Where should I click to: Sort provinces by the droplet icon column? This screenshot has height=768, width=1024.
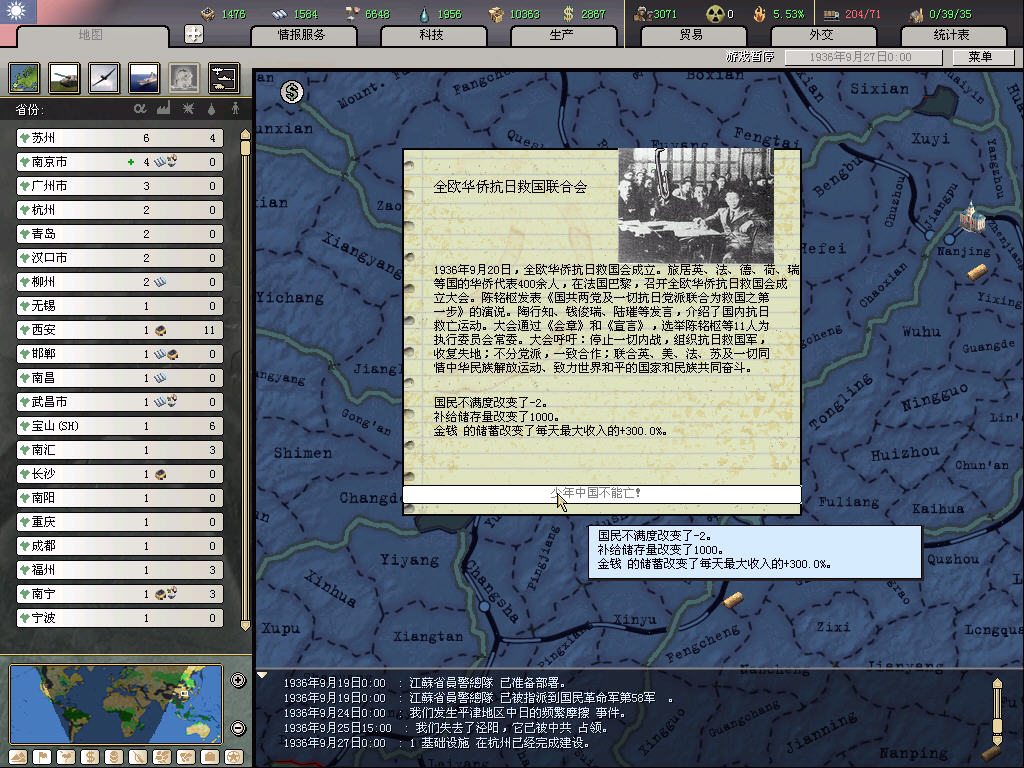pyautogui.click(x=211, y=109)
